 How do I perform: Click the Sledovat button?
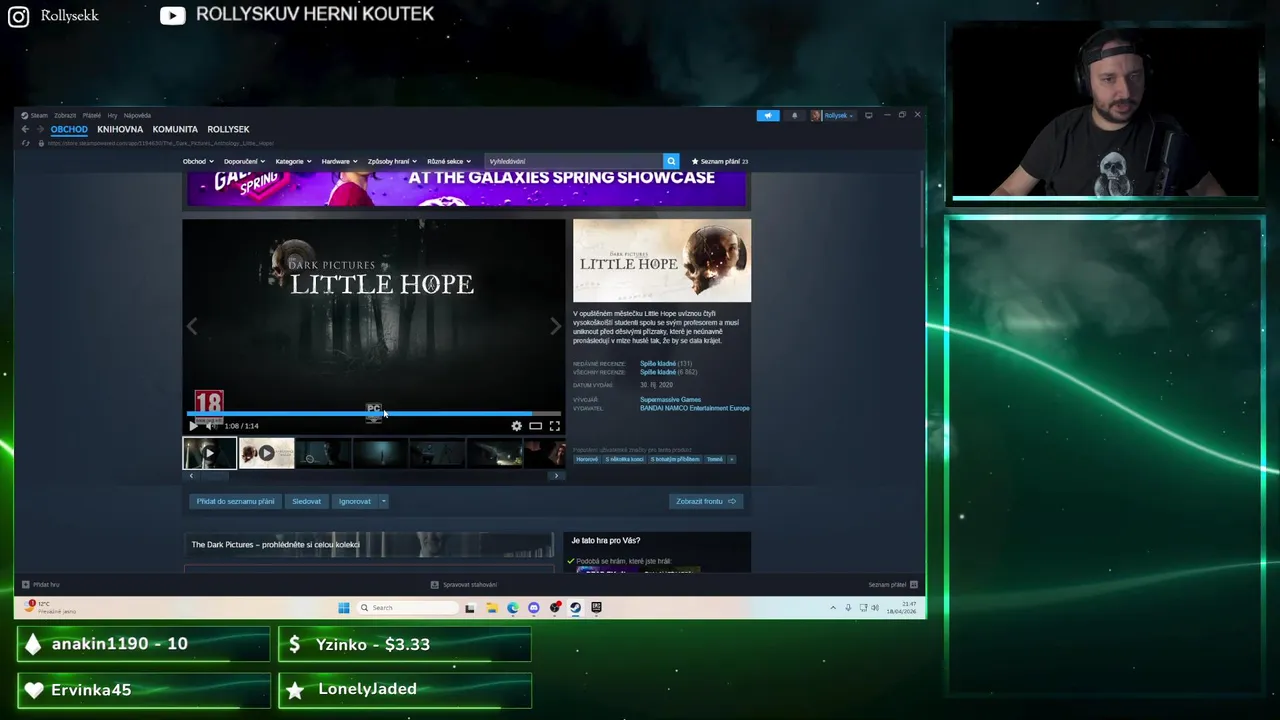306,501
